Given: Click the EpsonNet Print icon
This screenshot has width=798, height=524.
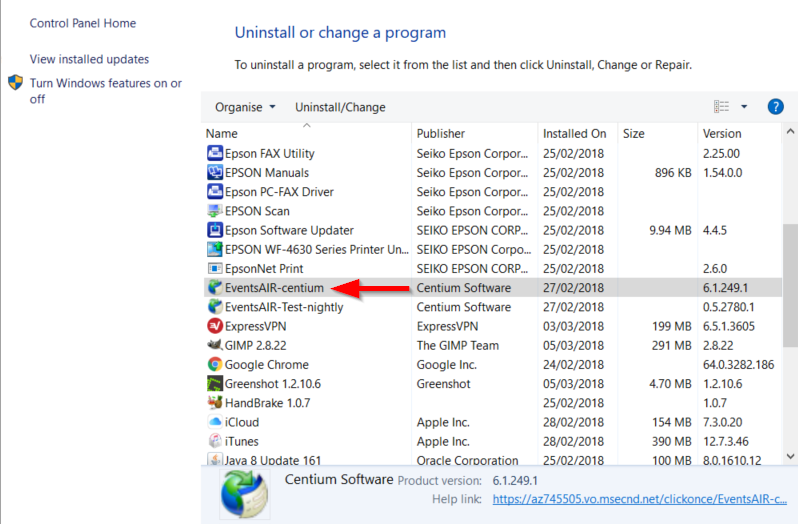Looking at the screenshot, I should [215, 269].
